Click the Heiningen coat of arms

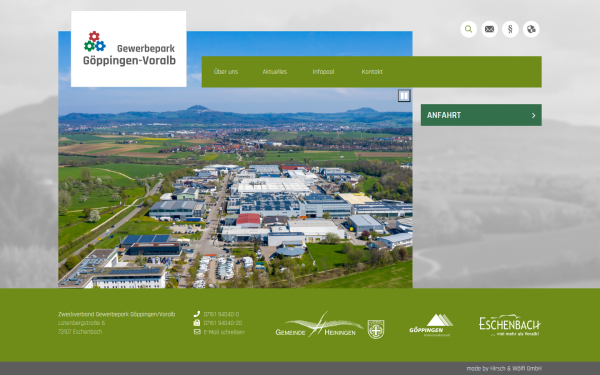(376, 329)
